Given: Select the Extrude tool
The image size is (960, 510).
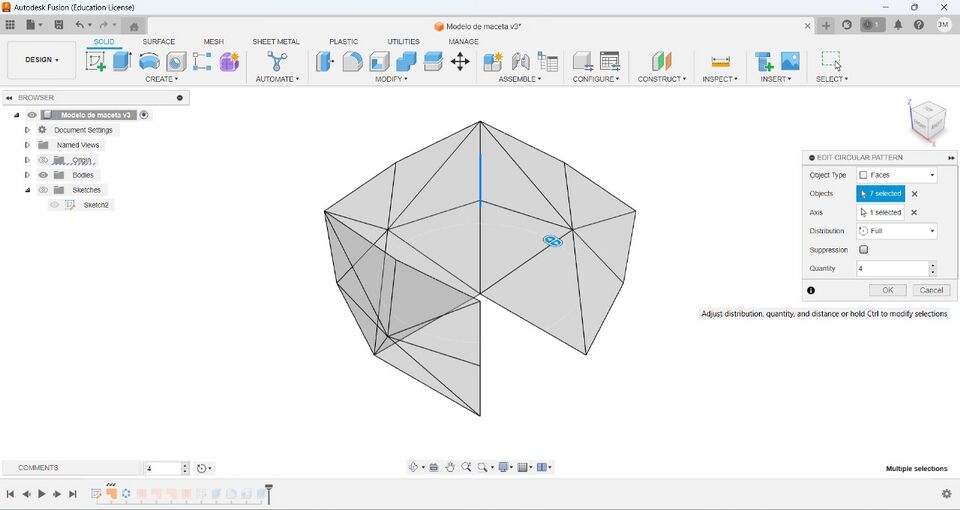Looking at the screenshot, I should [122, 61].
